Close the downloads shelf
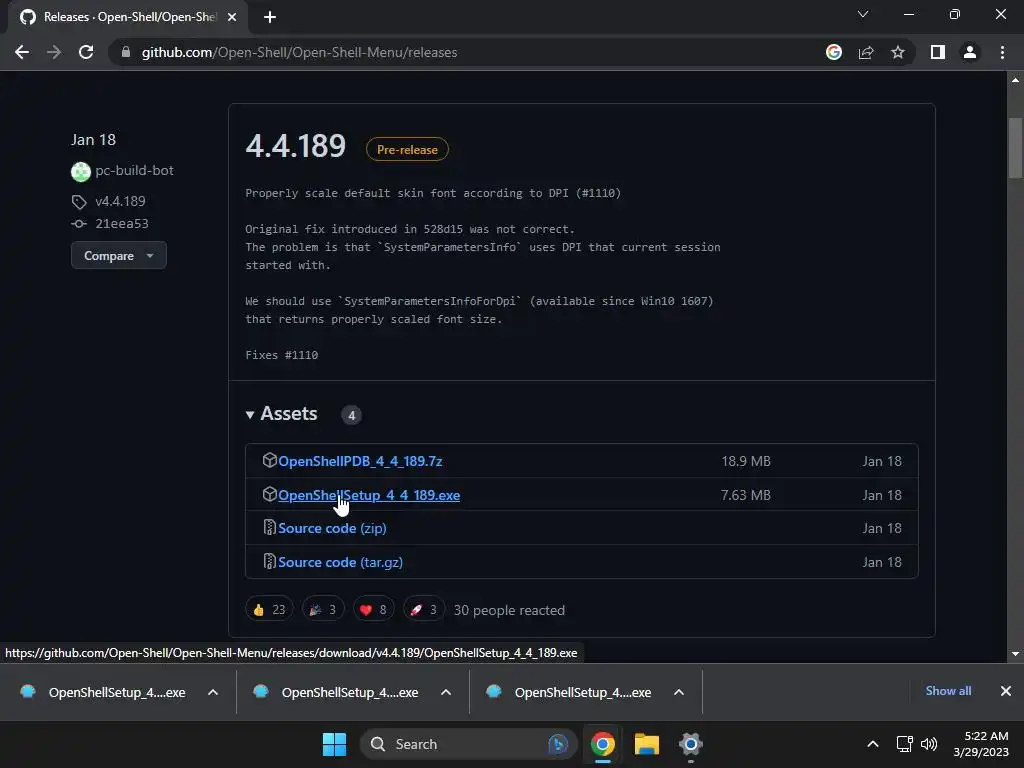The image size is (1024, 768). [1006, 691]
